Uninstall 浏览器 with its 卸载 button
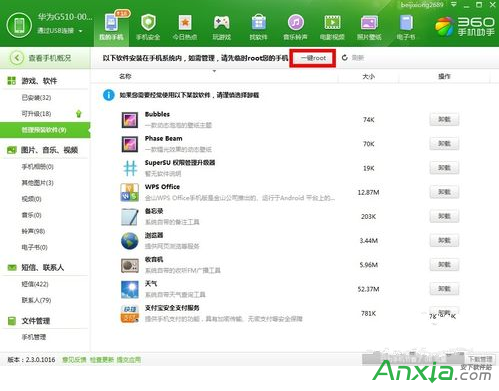Image resolution: width=499 pixels, height=391 pixels. pos(444,241)
